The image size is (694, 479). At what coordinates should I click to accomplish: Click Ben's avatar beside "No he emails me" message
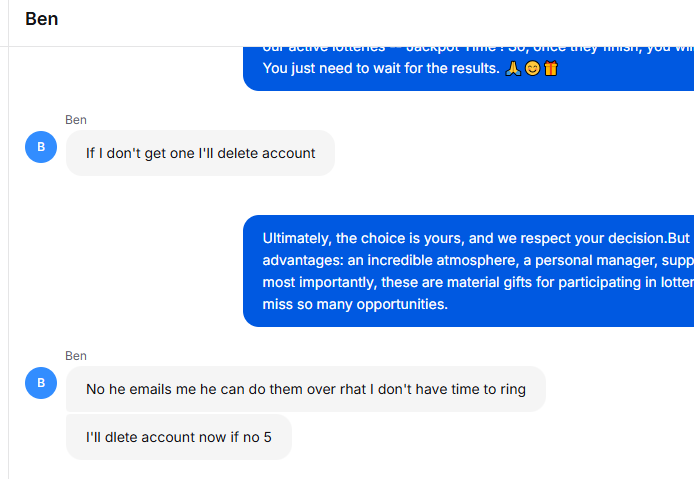(x=41, y=383)
